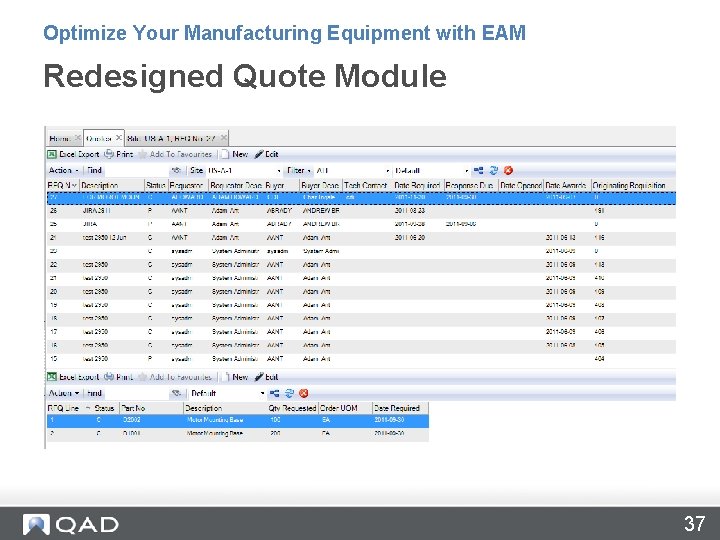Click blue layout icon in RFQ Line filter bar

[x=274, y=394]
